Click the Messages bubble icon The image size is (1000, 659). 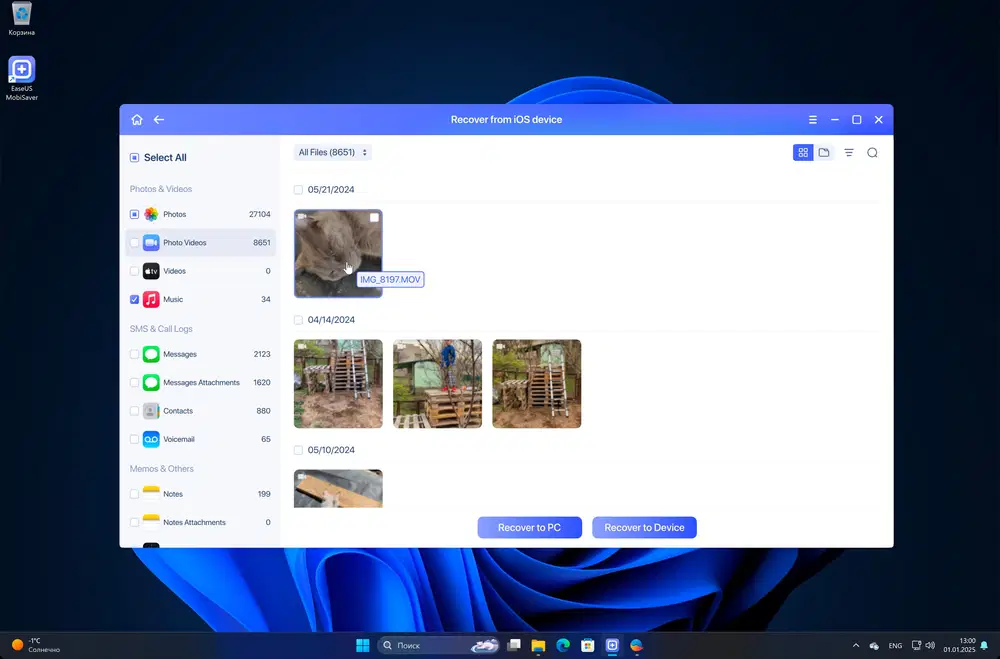[x=151, y=354]
